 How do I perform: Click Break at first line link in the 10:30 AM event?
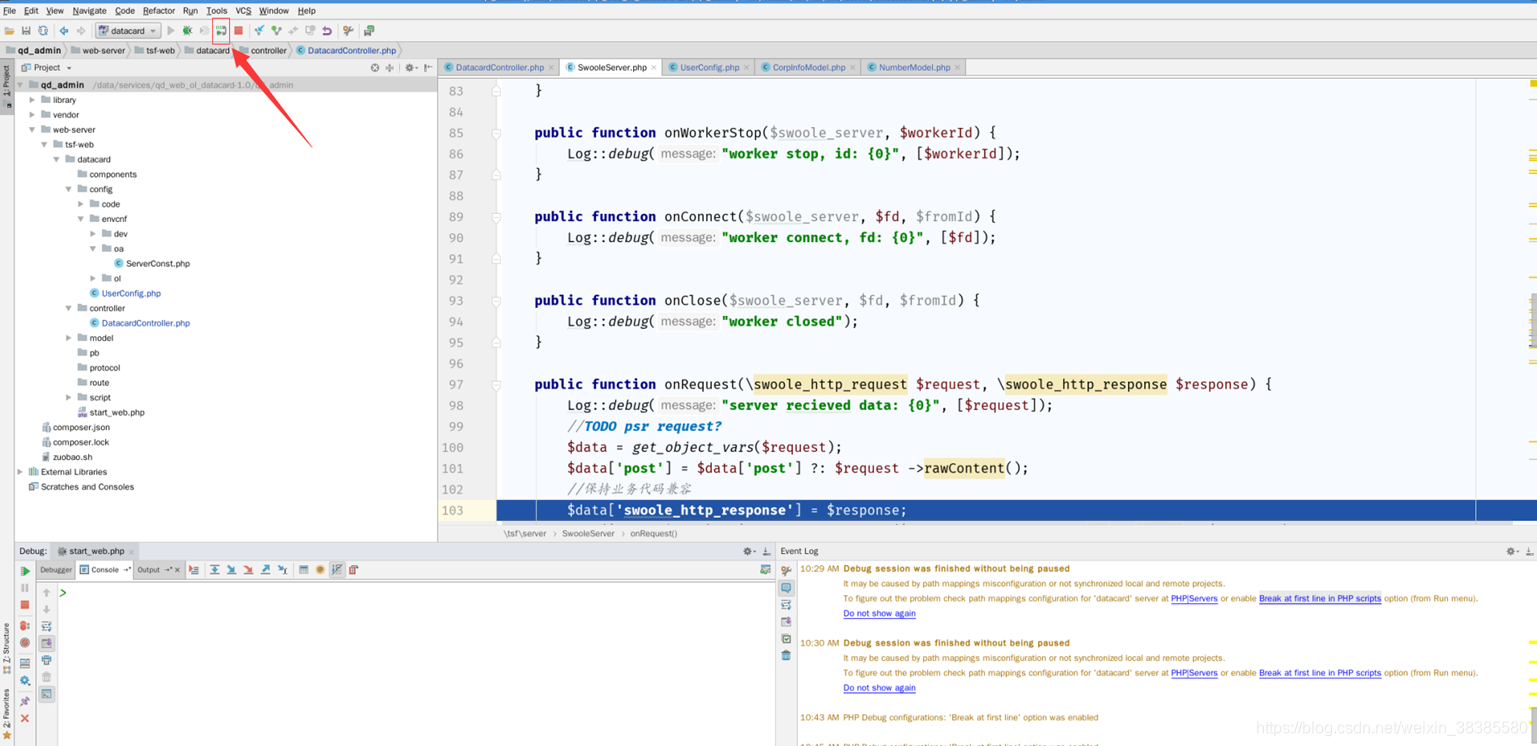(1320, 673)
